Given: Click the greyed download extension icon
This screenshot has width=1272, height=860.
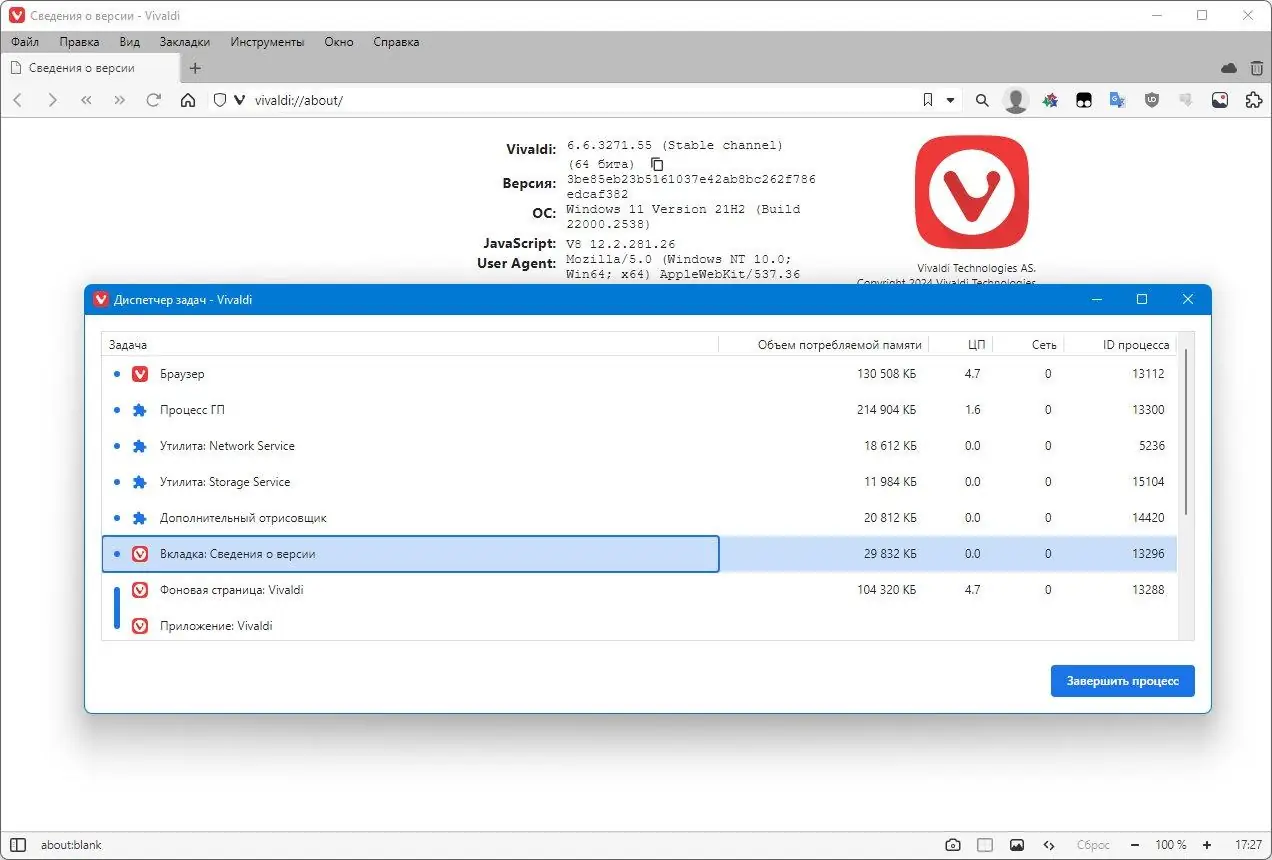Looking at the screenshot, I should (x=1186, y=100).
